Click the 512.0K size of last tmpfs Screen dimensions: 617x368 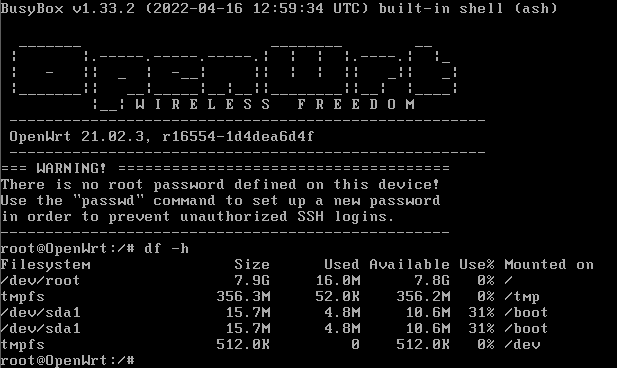[243, 345]
